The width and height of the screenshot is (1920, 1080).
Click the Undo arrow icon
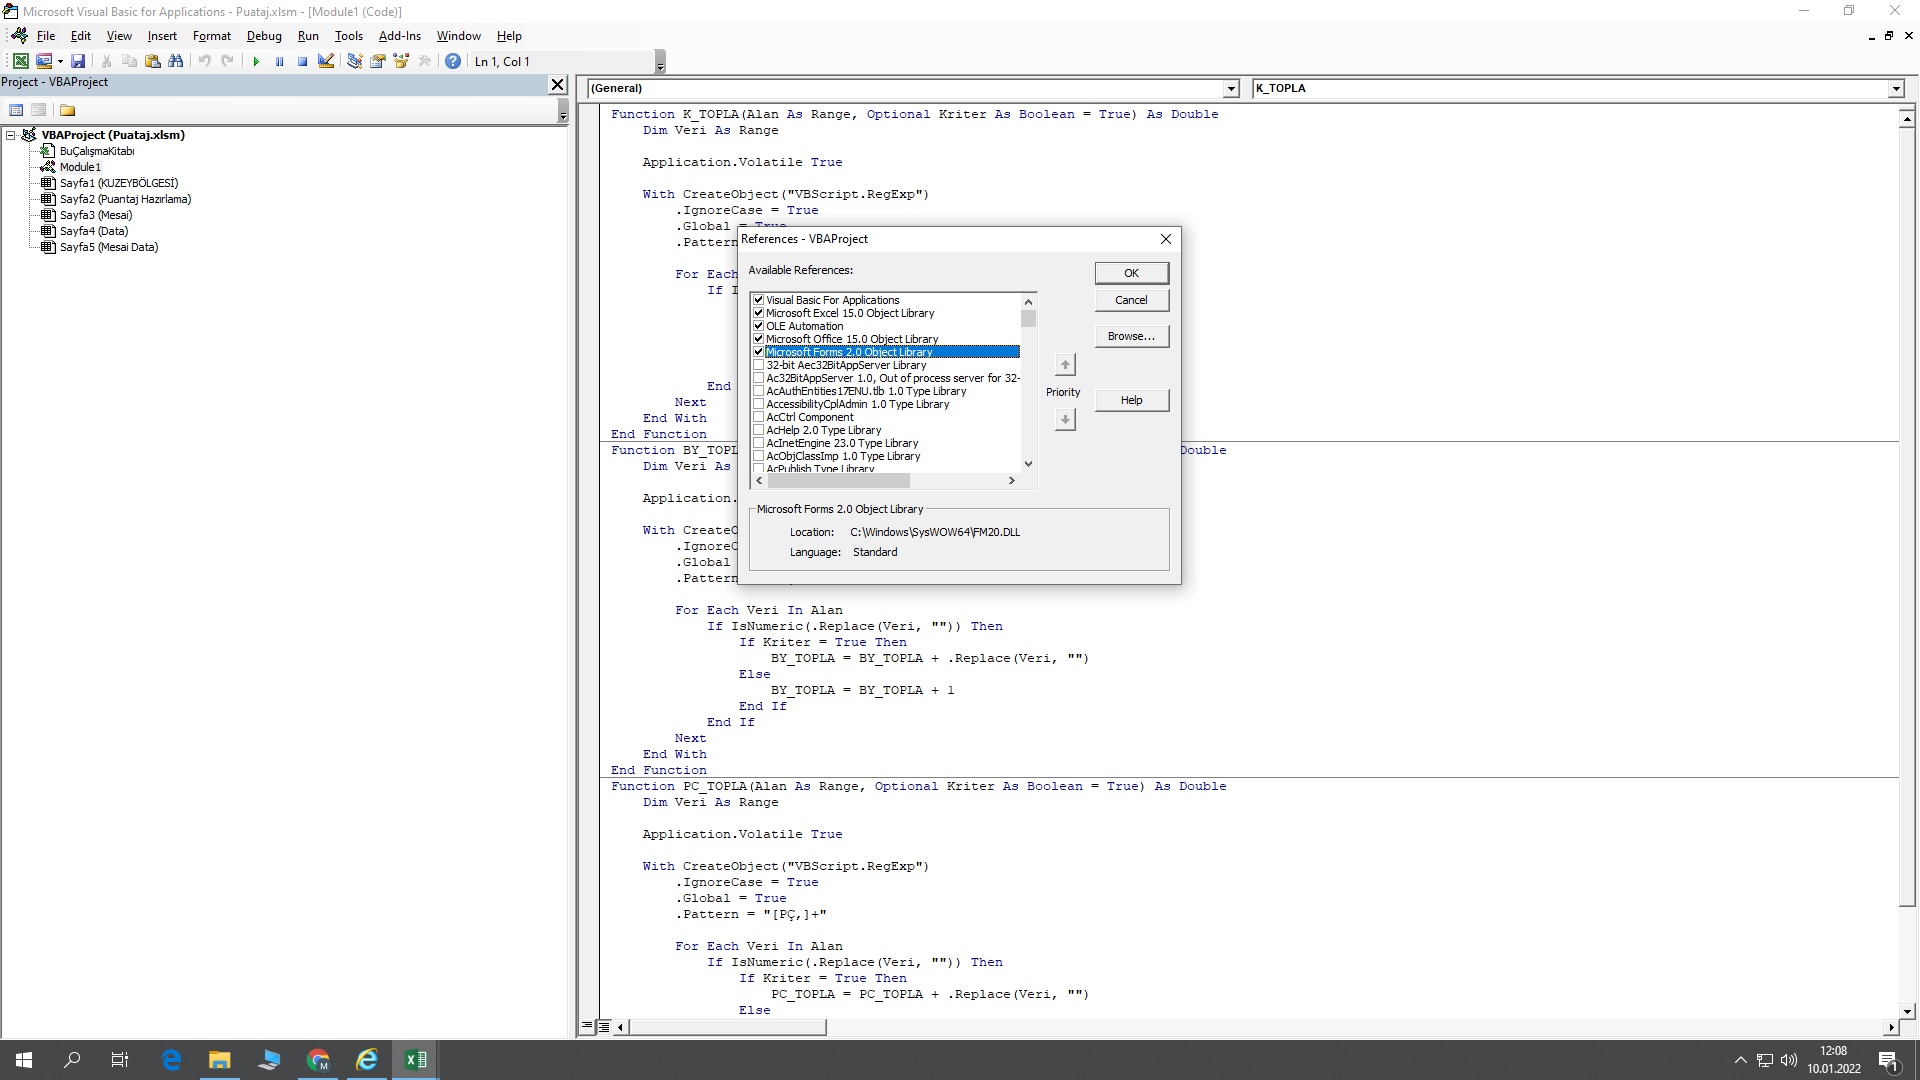tap(205, 61)
